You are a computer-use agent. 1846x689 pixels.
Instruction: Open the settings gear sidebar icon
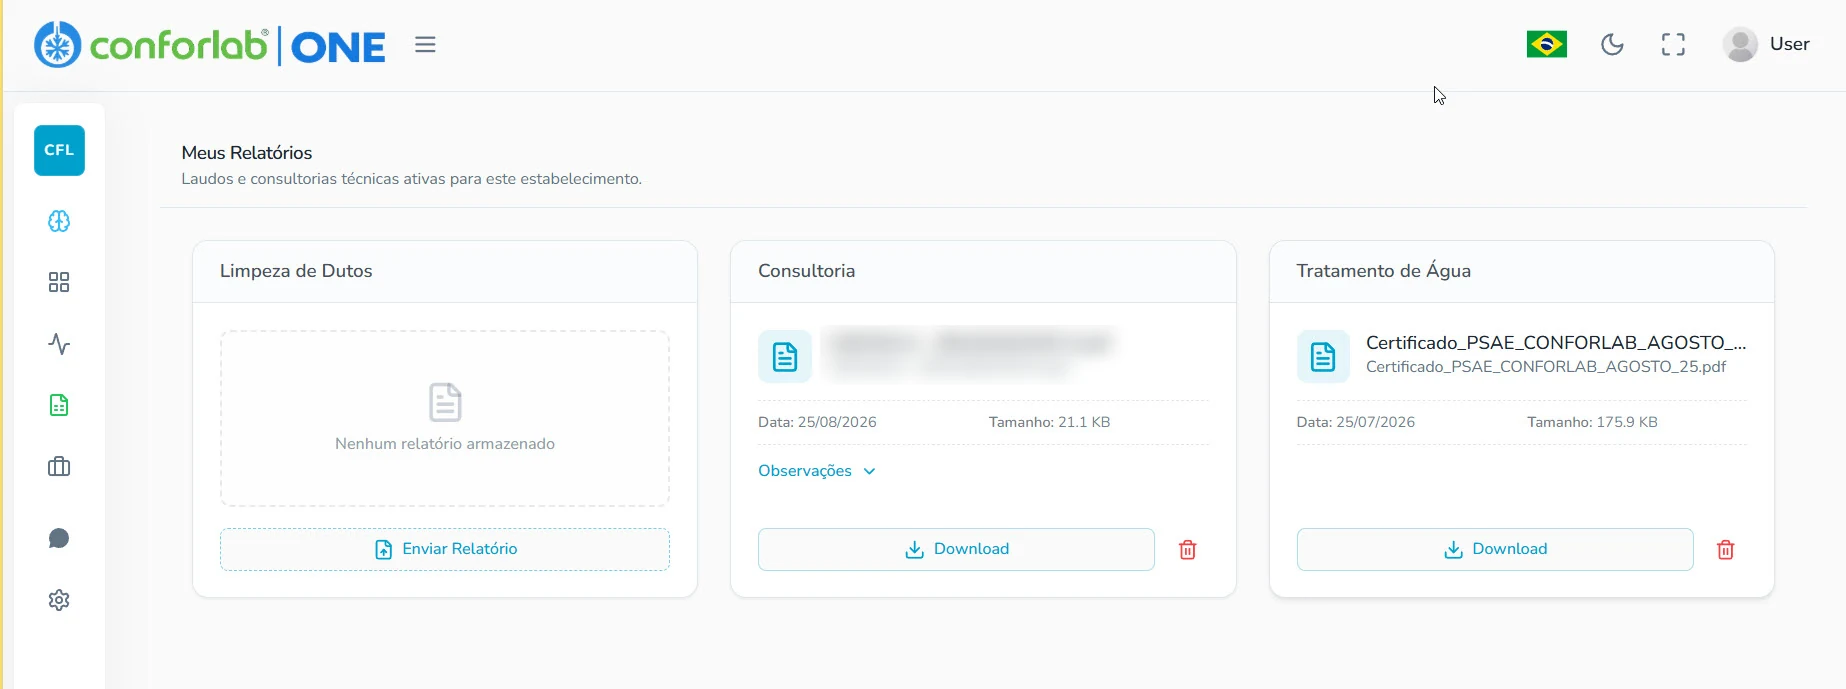[59, 600]
